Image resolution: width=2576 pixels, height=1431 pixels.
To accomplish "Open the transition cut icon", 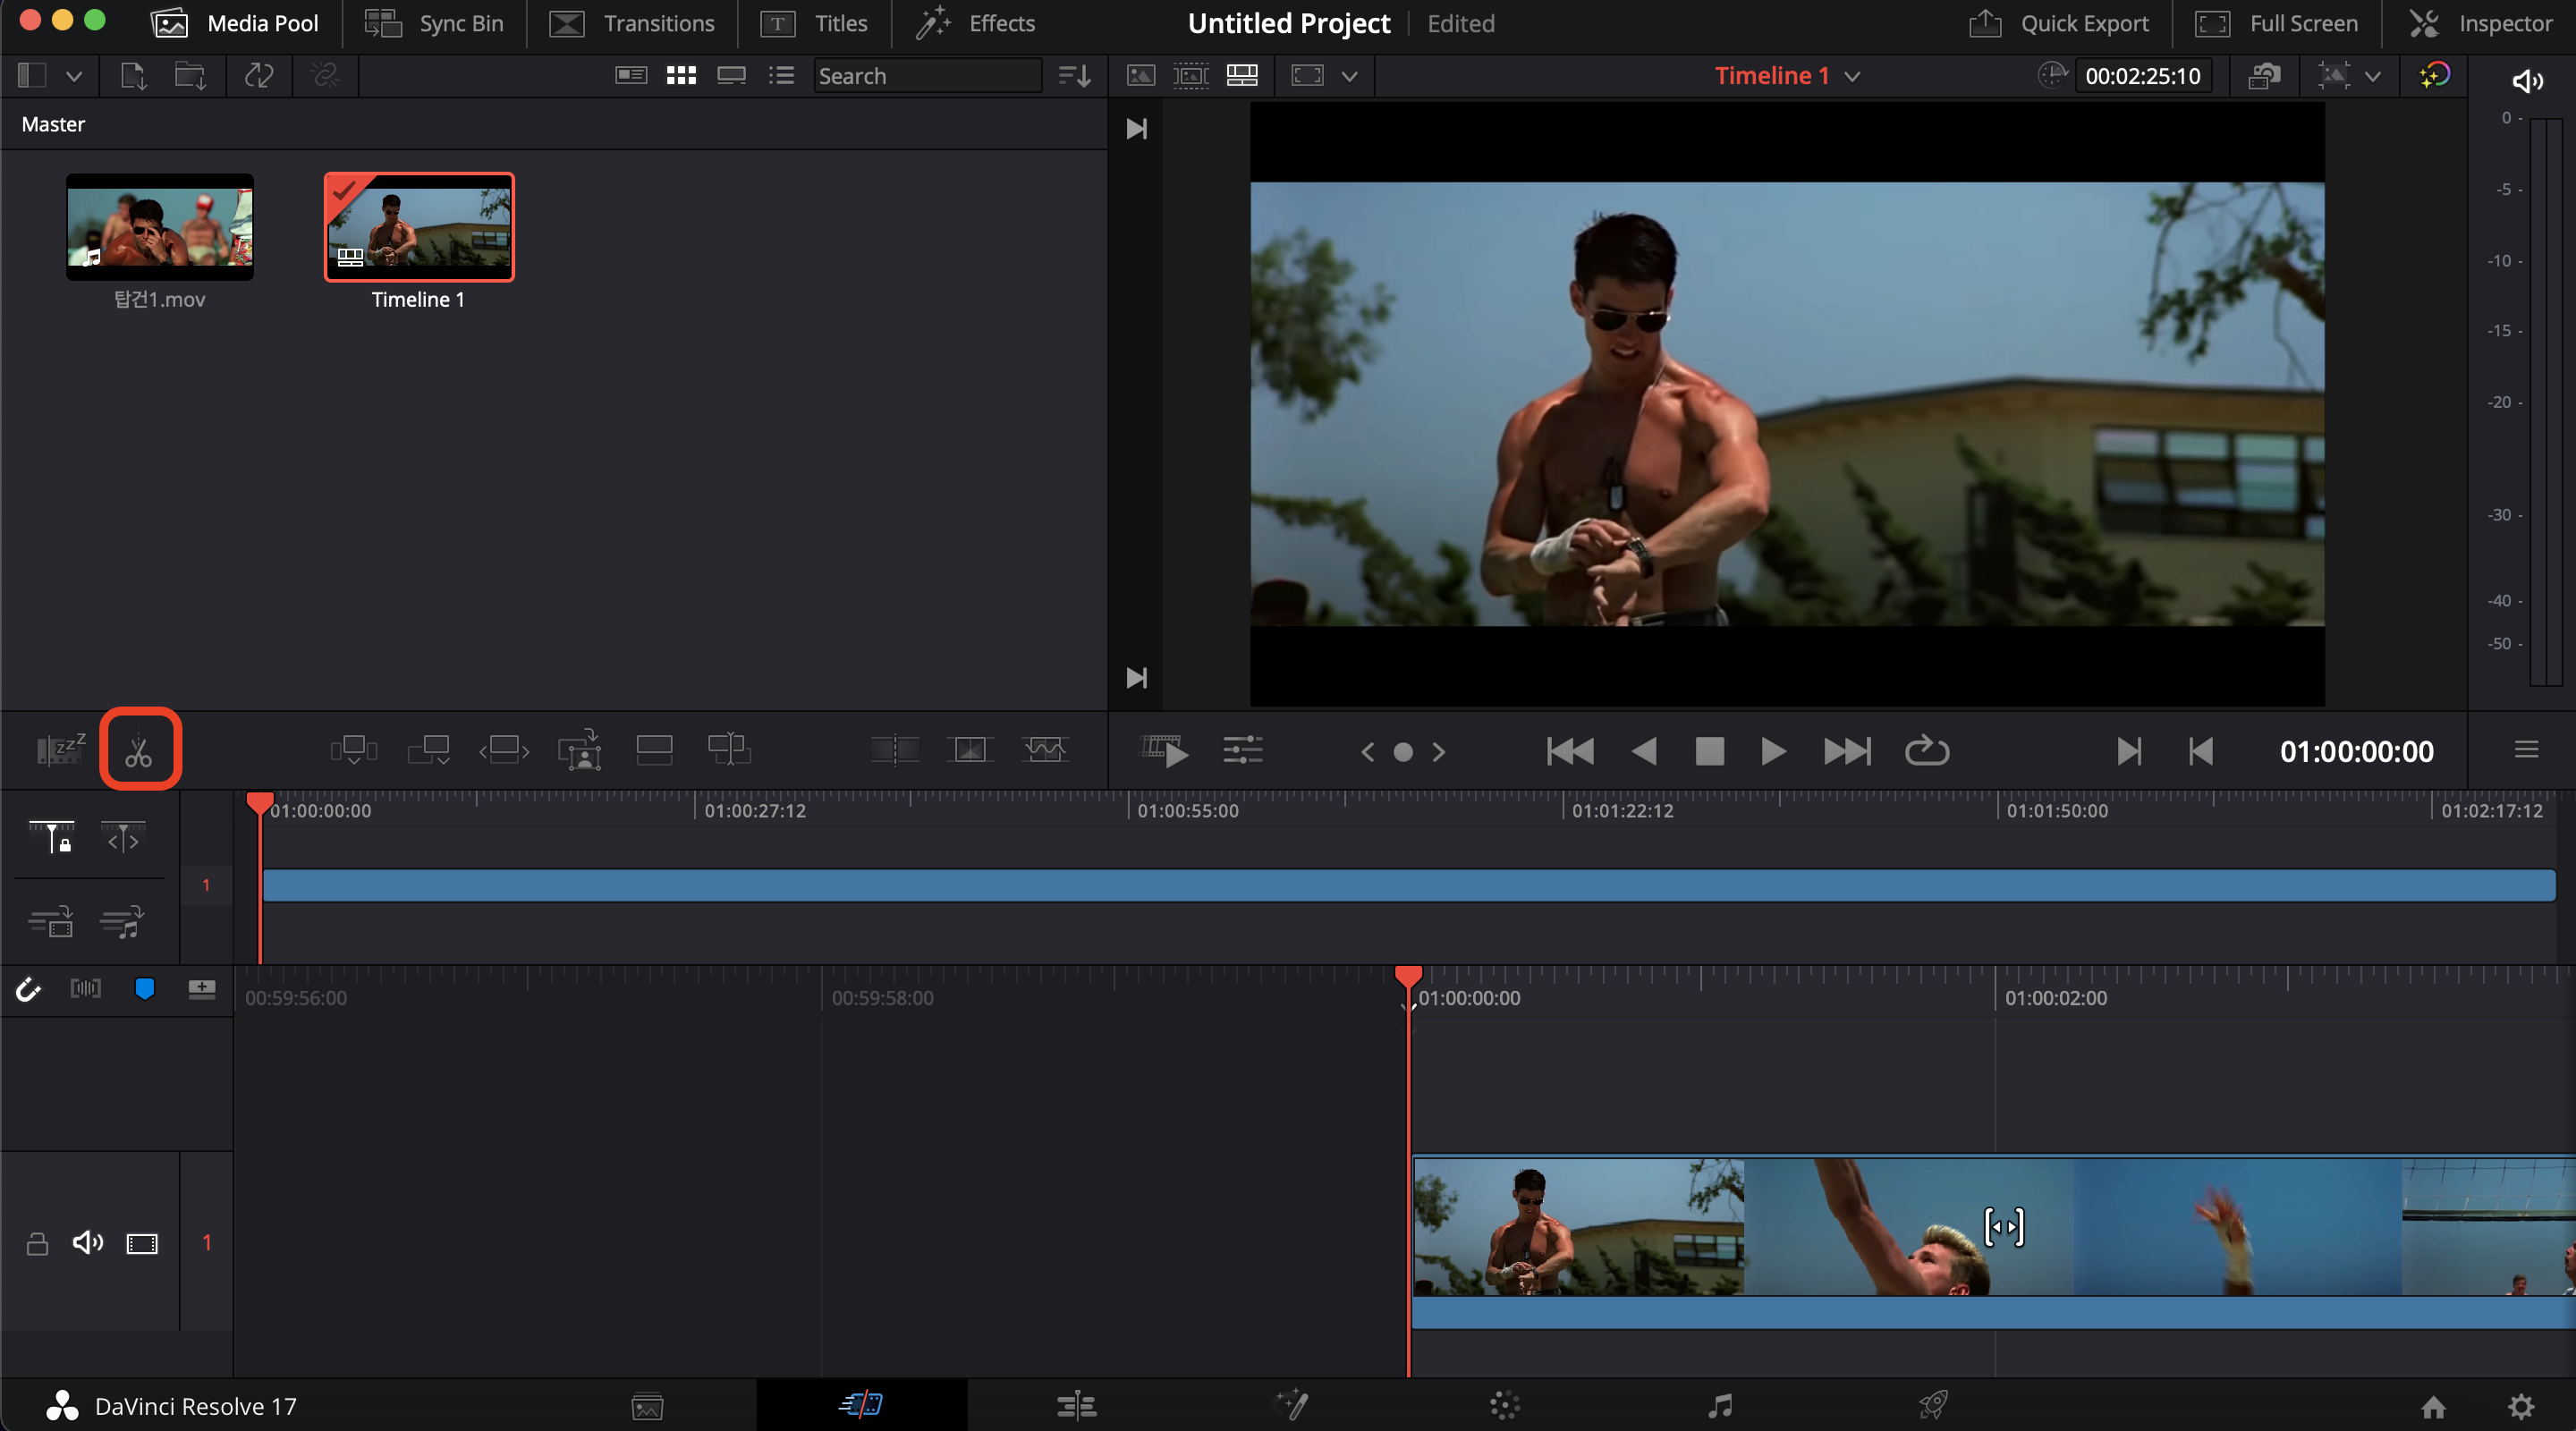I will 895,749.
